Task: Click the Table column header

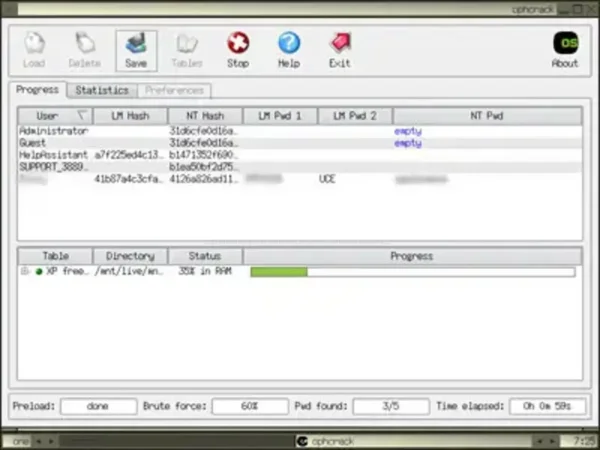Action: point(55,256)
